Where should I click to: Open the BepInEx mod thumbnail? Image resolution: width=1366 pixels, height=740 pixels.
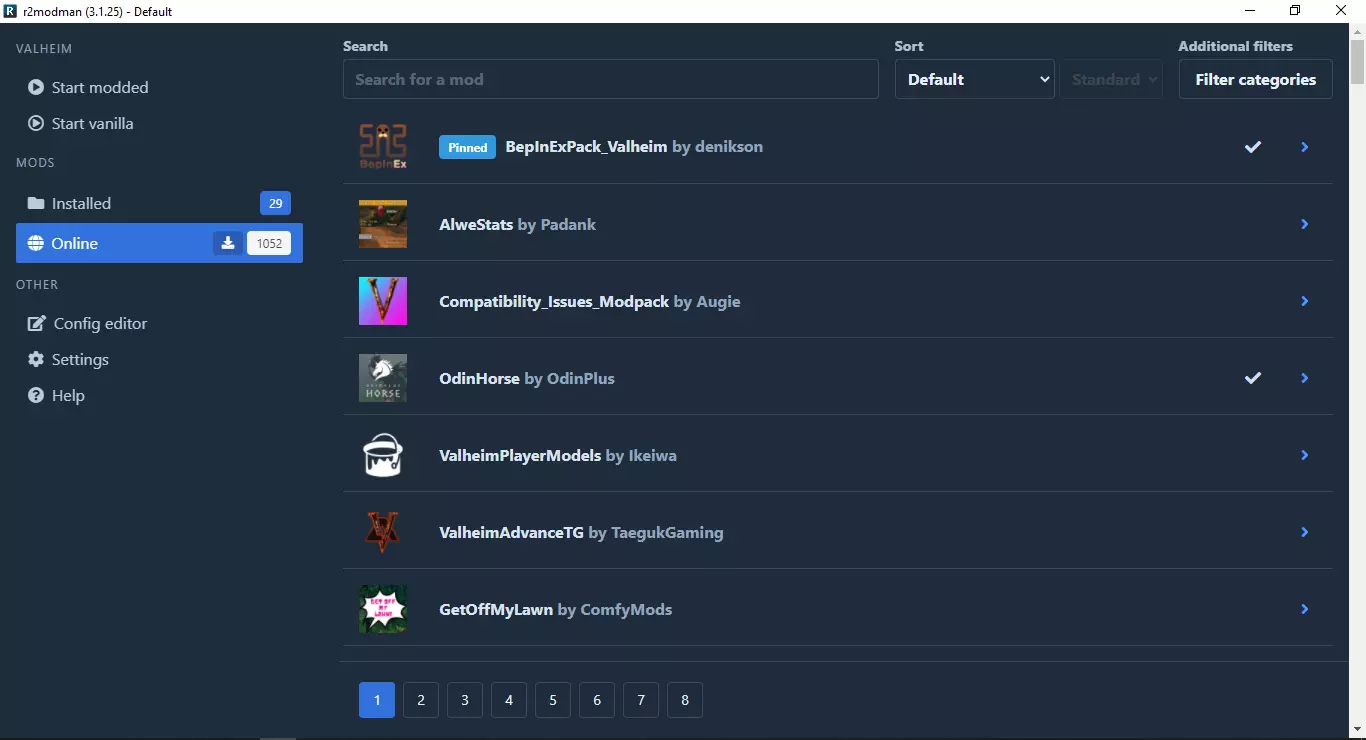383,147
